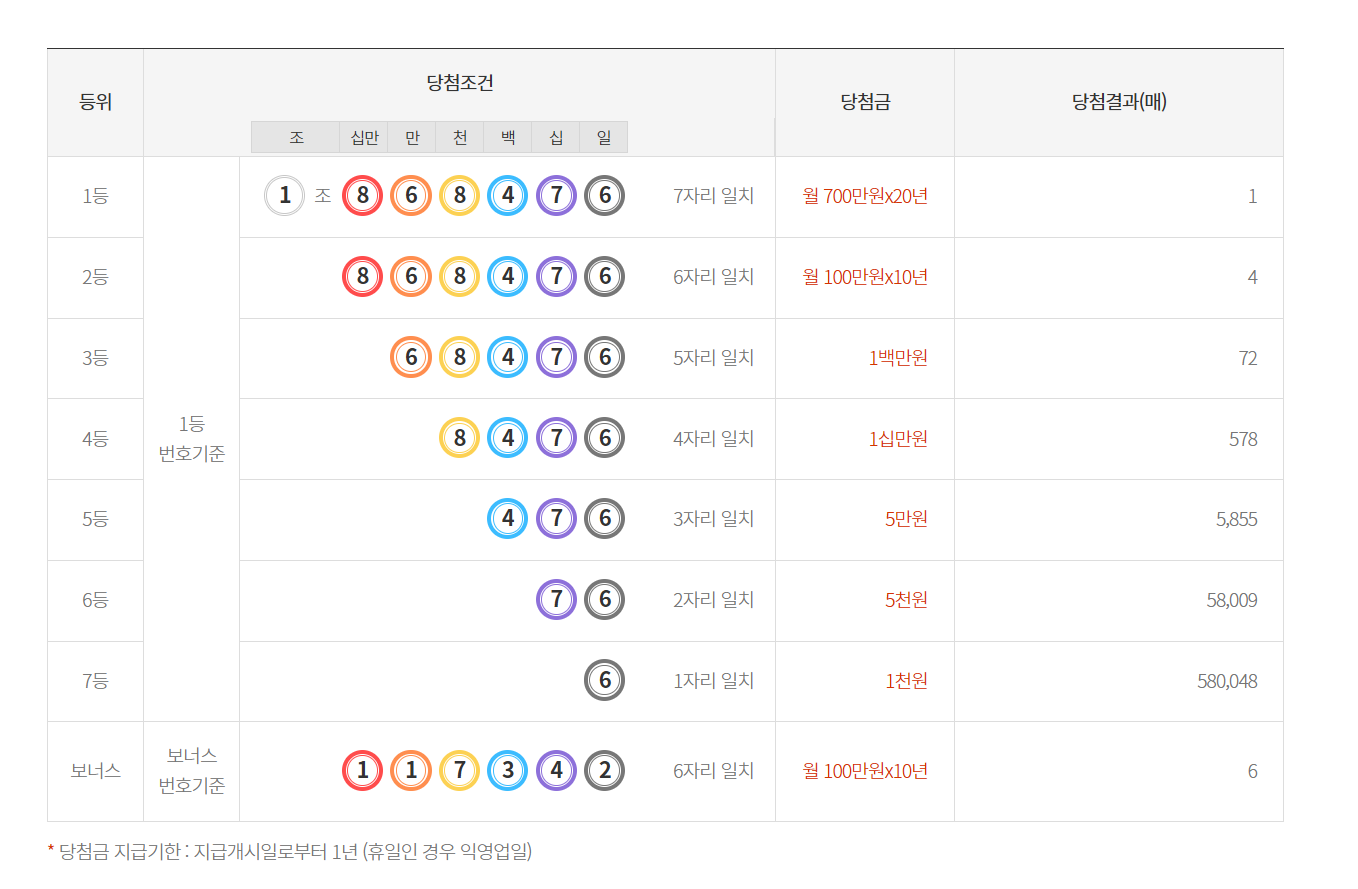Click the prize 1십만원
The width and height of the screenshot is (1358, 889).
898,438
